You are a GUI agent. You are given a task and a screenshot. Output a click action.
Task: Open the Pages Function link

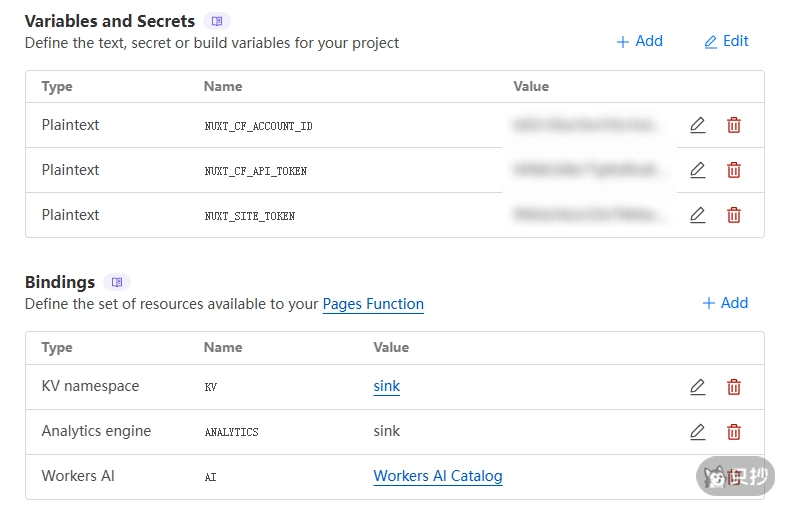point(373,304)
